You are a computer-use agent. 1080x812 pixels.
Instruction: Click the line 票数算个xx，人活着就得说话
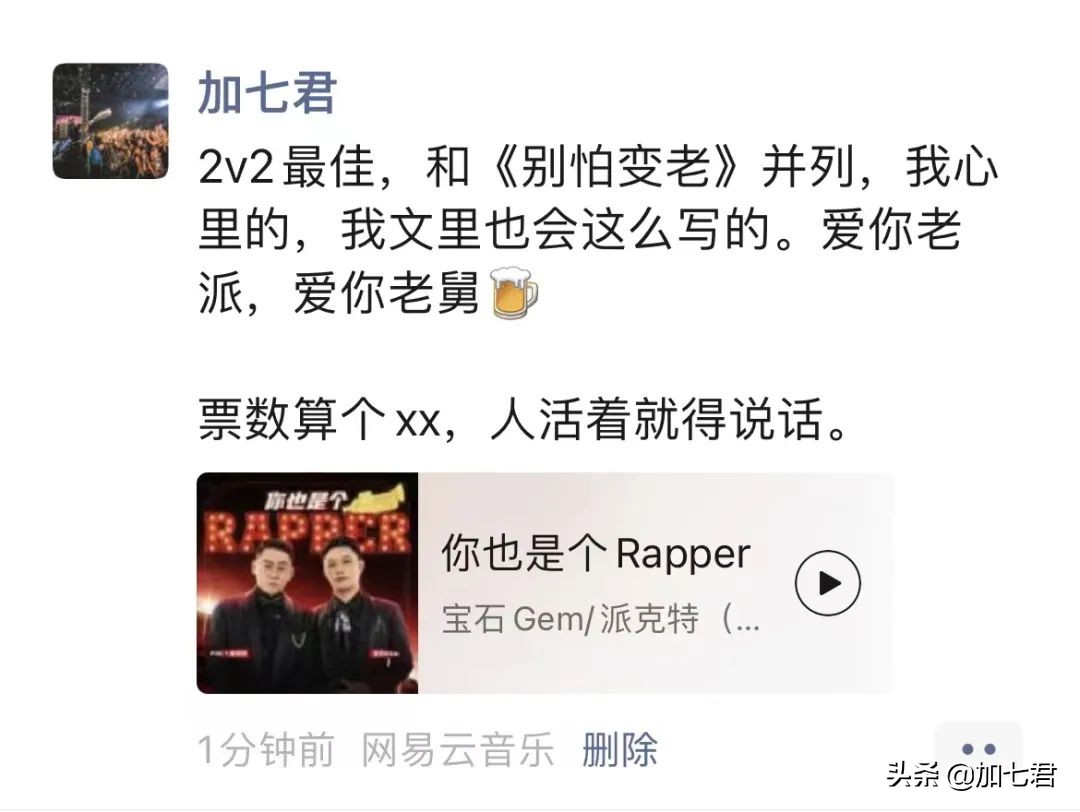point(523,418)
